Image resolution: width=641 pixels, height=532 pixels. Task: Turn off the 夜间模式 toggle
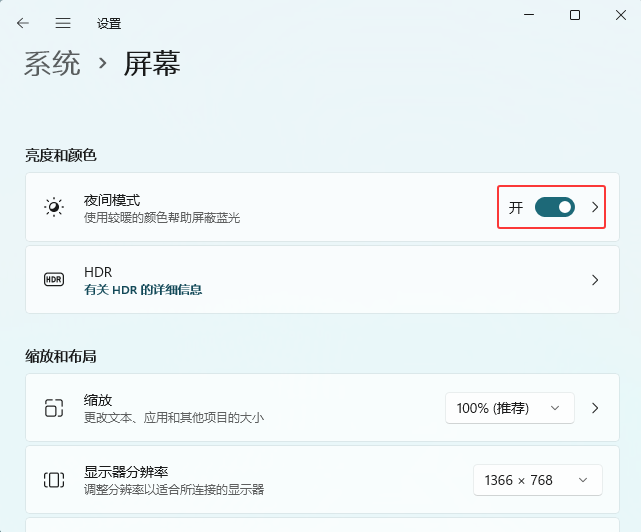tap(554, 207)
